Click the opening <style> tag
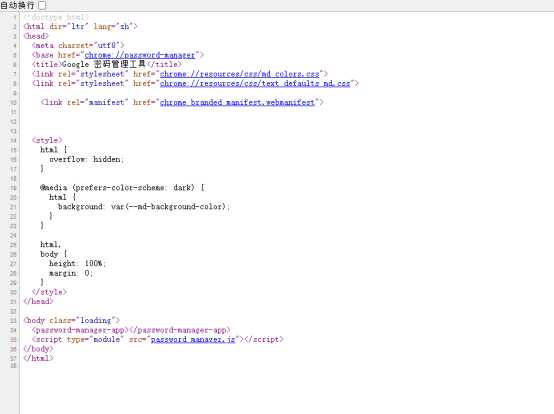This screenshot has width=554, height=414. pos(47,140)
